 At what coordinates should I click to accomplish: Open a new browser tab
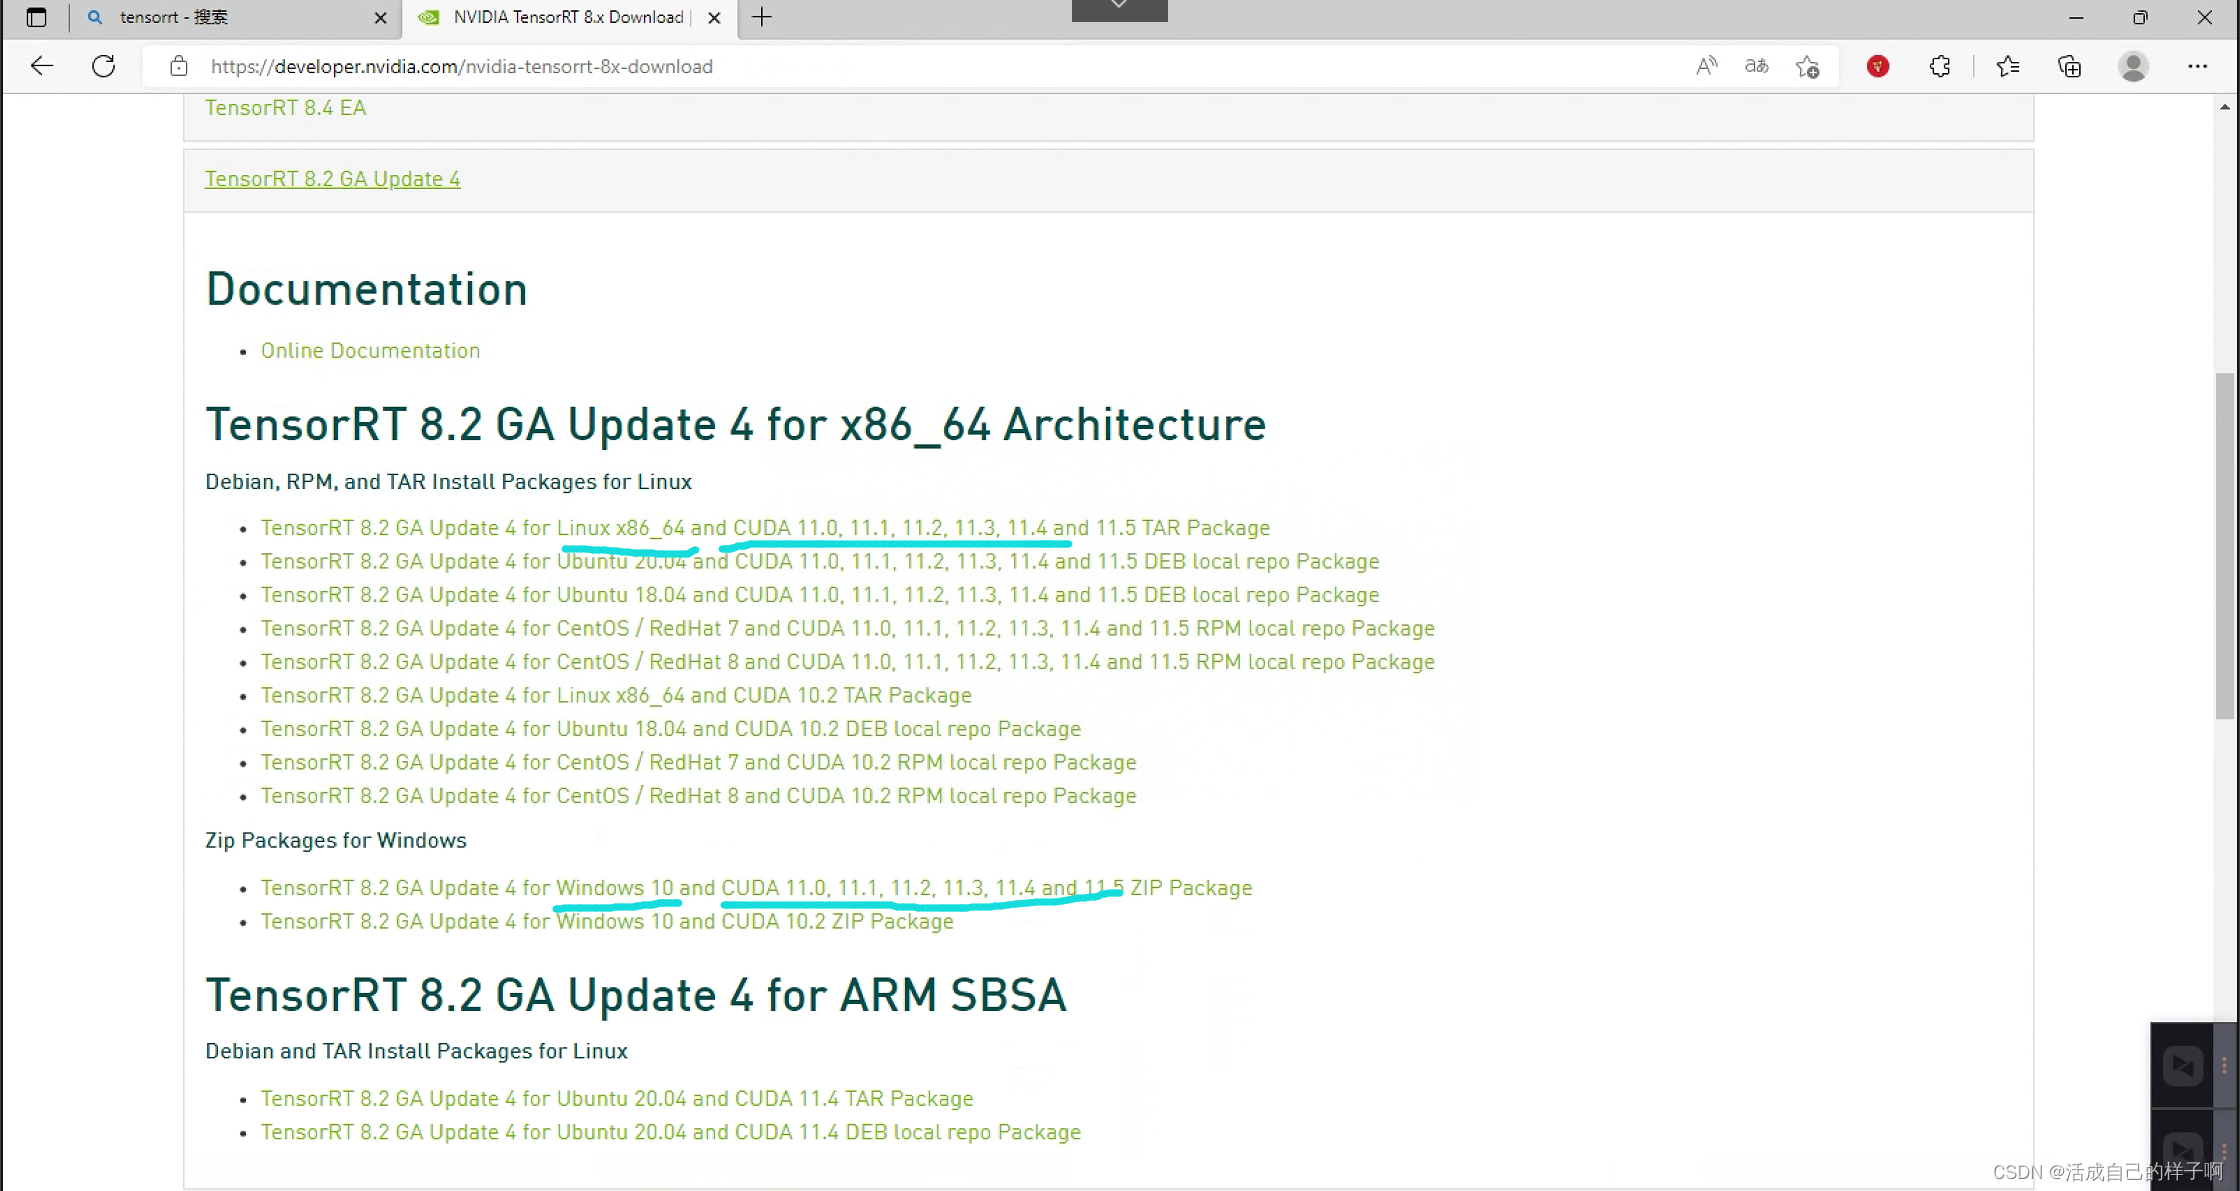pyautogui.click(x=762, y=17)
